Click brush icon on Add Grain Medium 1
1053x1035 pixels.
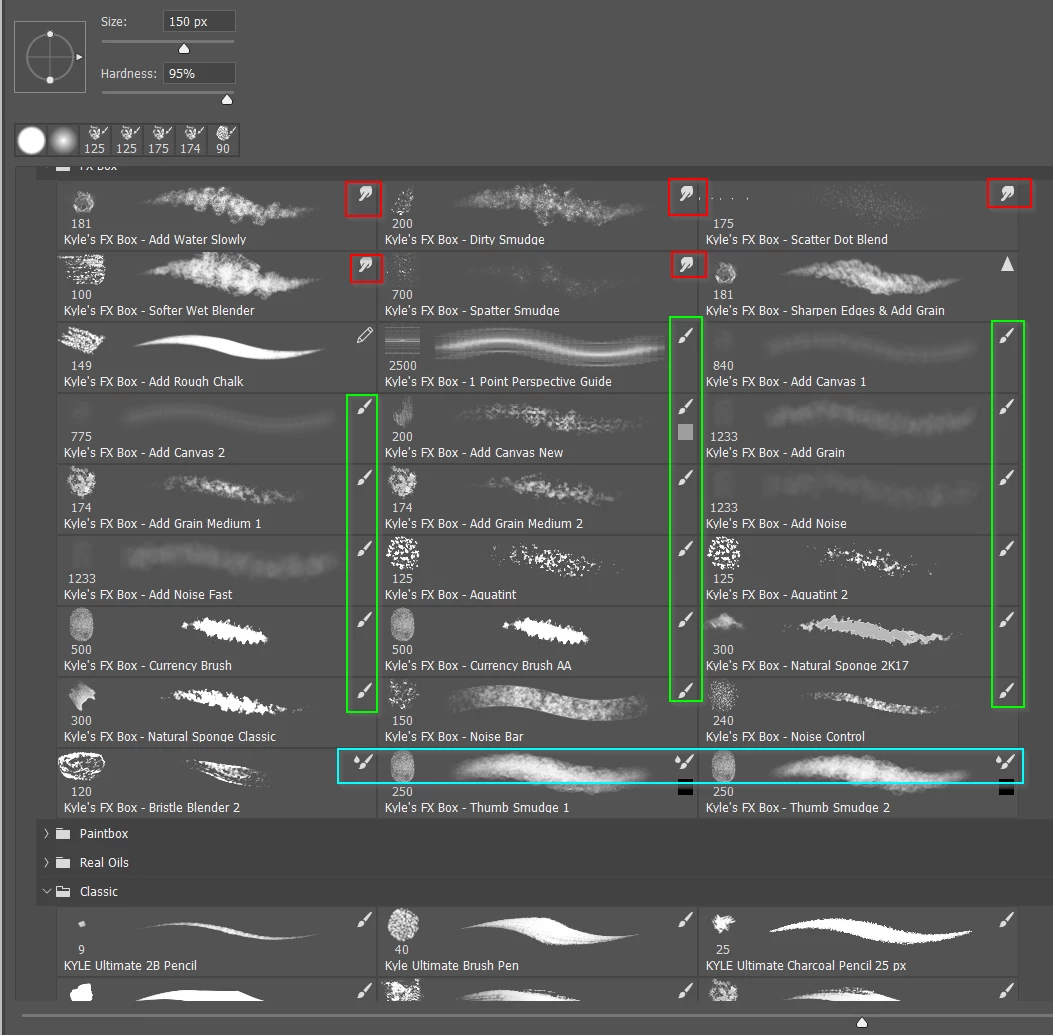click(364, 478)
